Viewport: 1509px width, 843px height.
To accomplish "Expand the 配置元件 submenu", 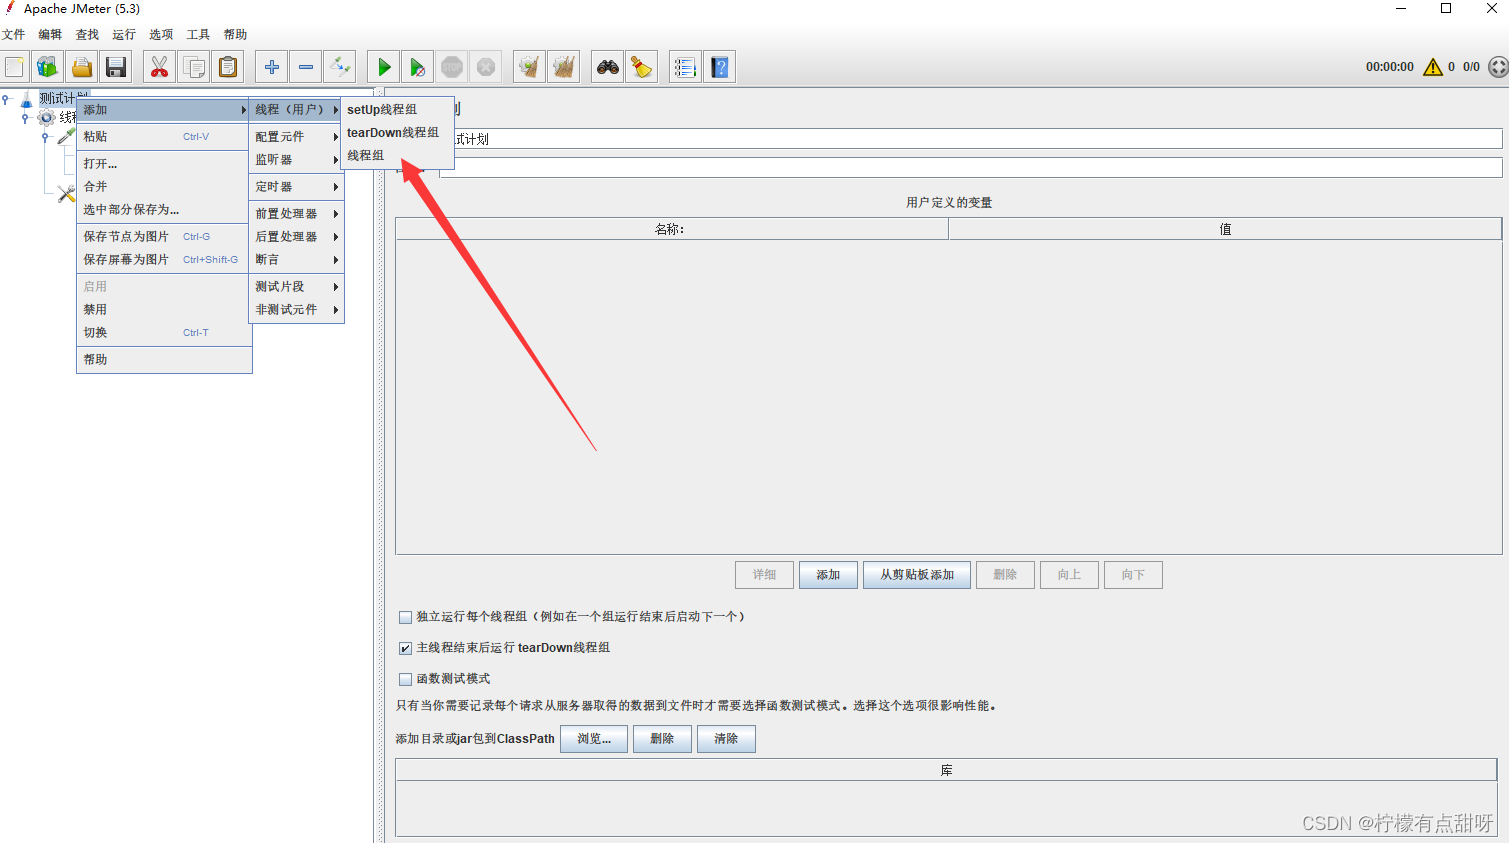I will 296,136.
